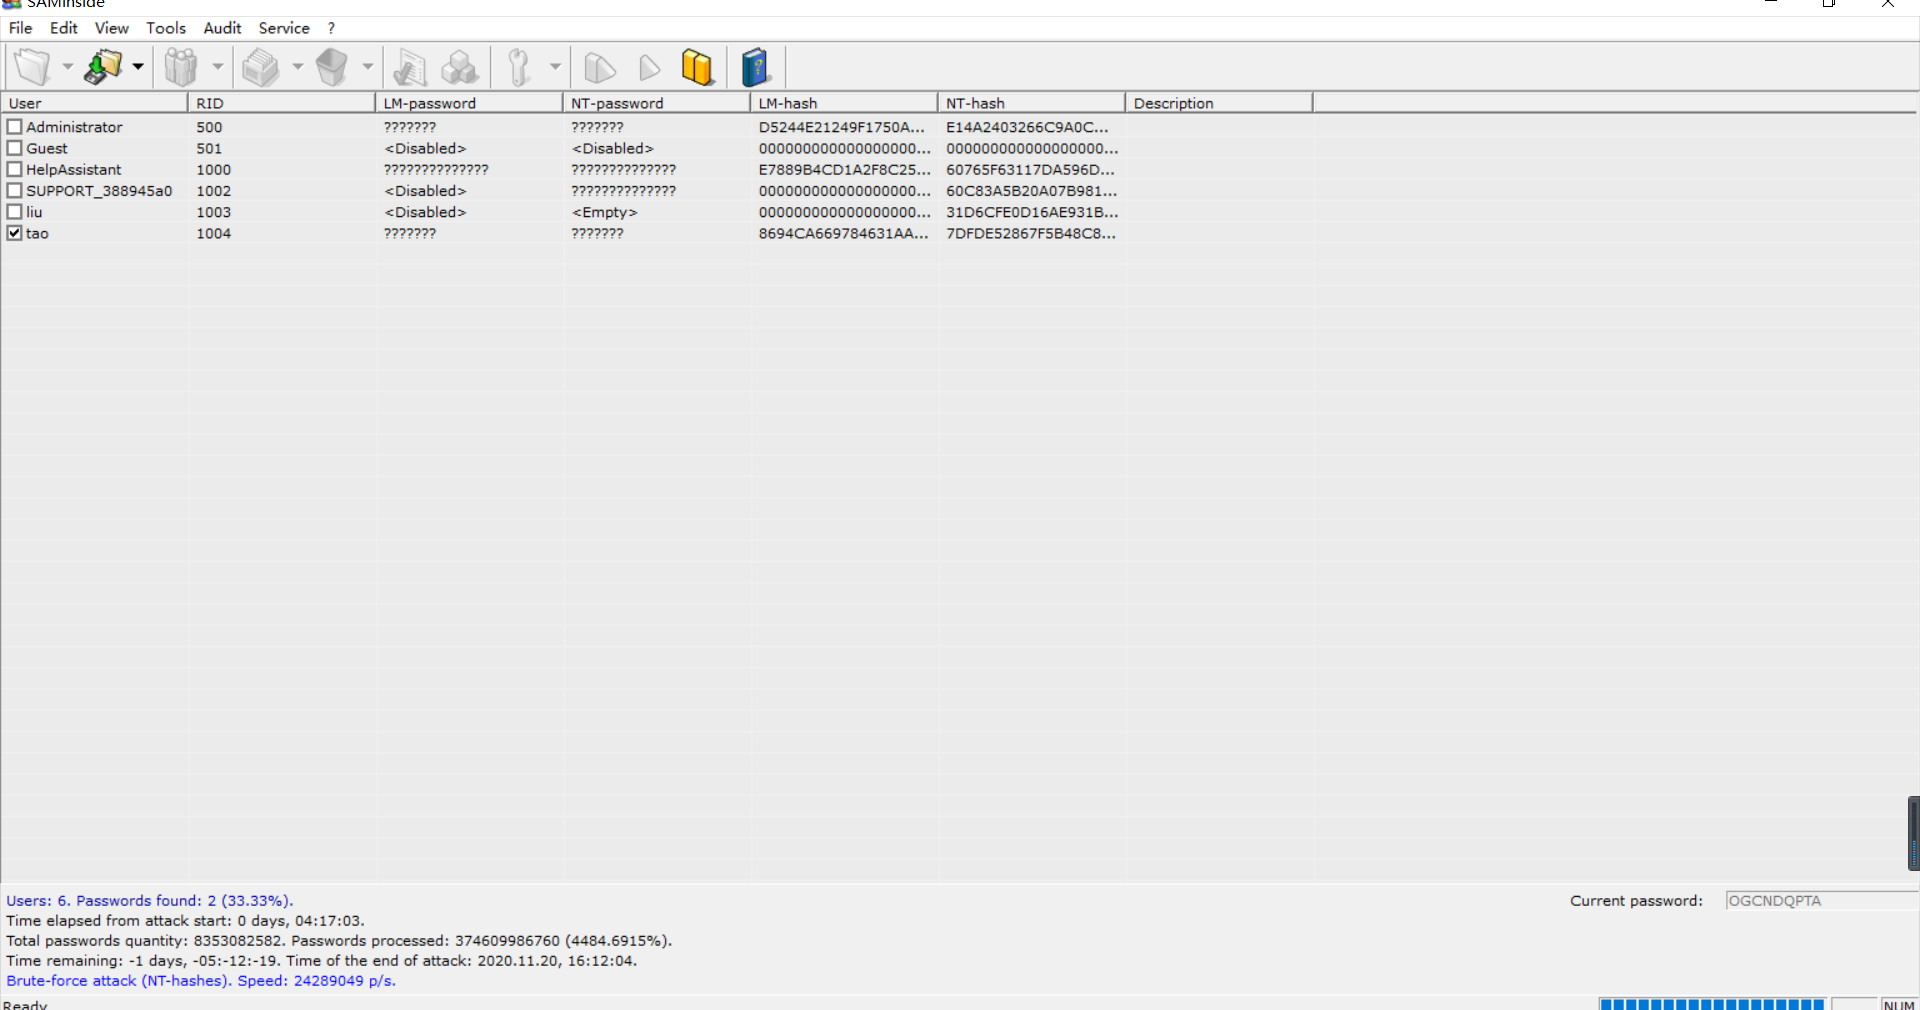Click HelpAssistant's LM-hash E7889B4CD1A2F8C25

click(x=844, y=169)
